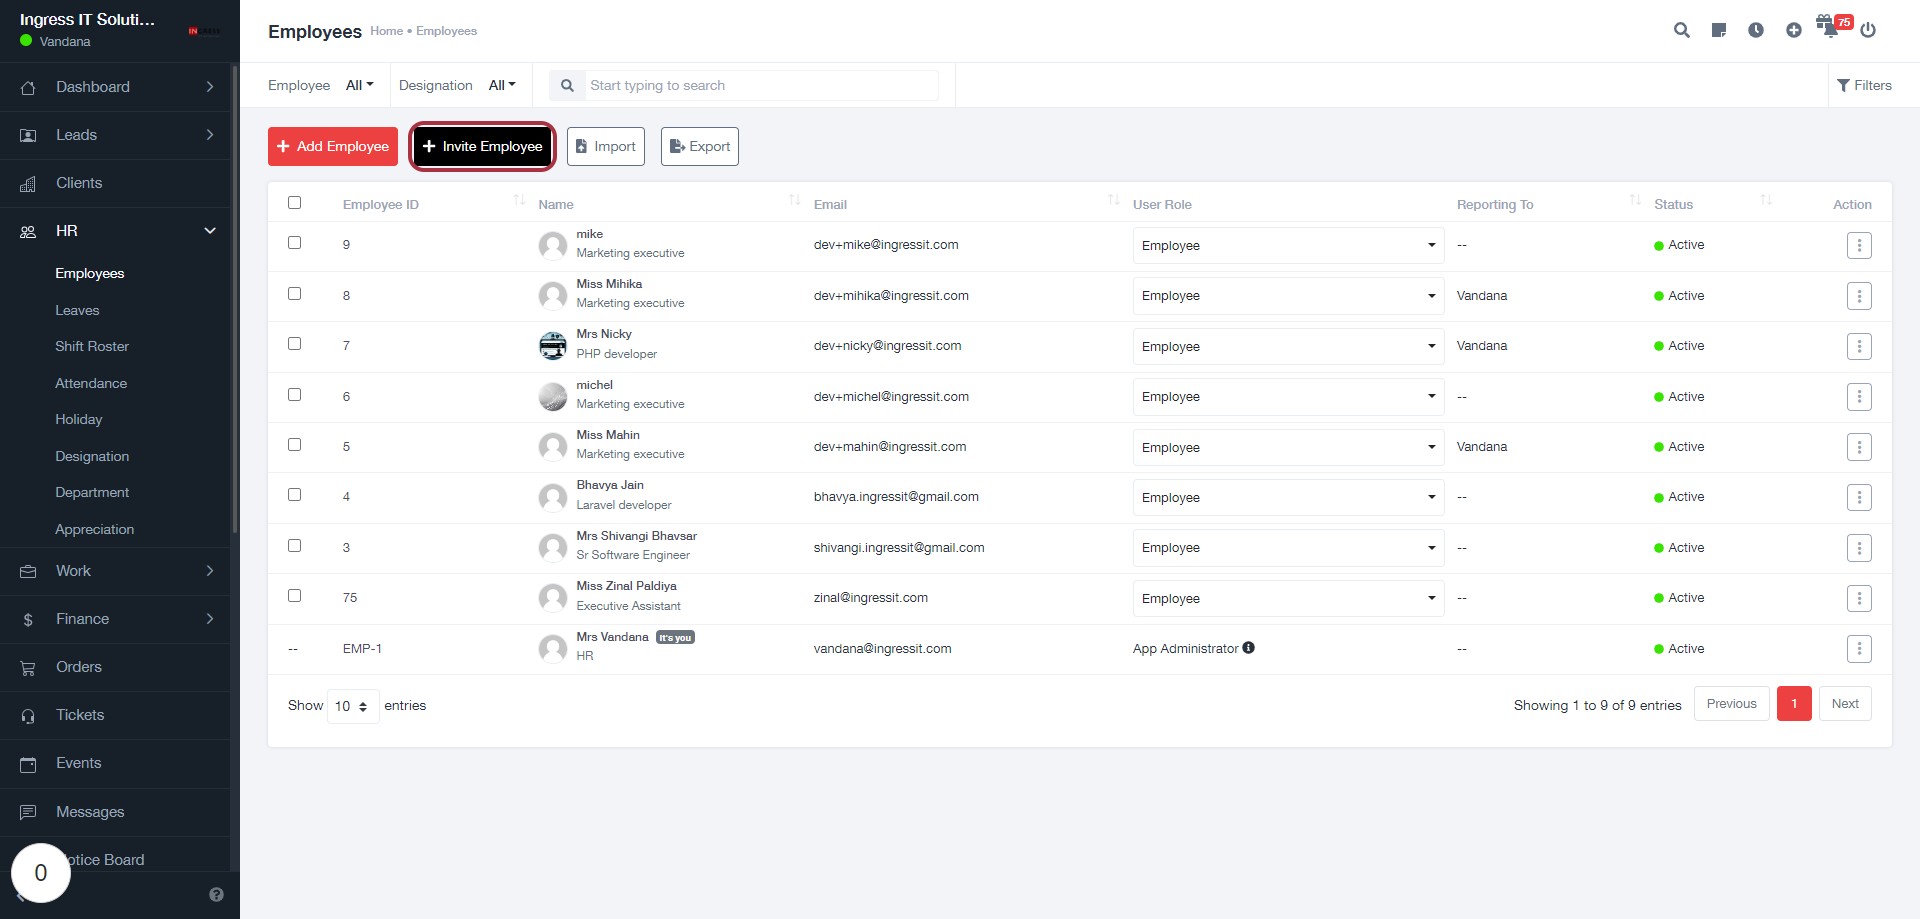Open Employee filter All dropdown
This screenshot has height=919, width=1920.
(x=359, y=85)
